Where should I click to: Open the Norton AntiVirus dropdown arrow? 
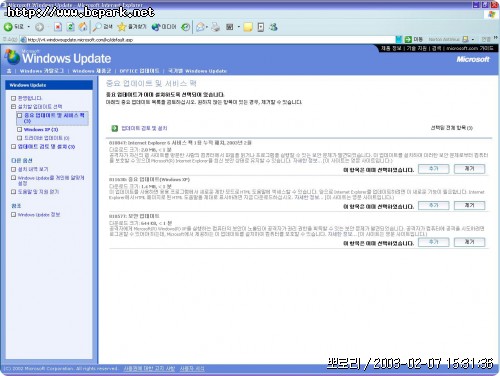pos(473,40)
